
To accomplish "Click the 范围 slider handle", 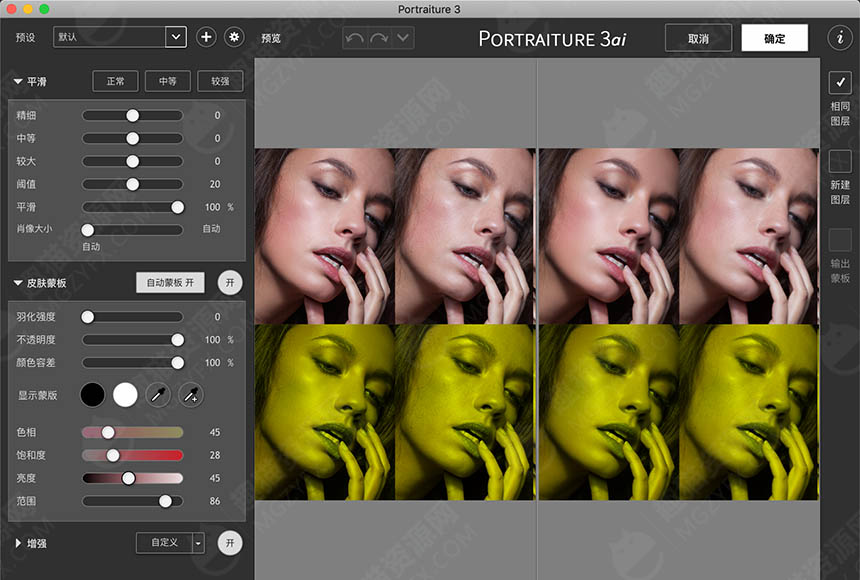I will tap(165, 501).
